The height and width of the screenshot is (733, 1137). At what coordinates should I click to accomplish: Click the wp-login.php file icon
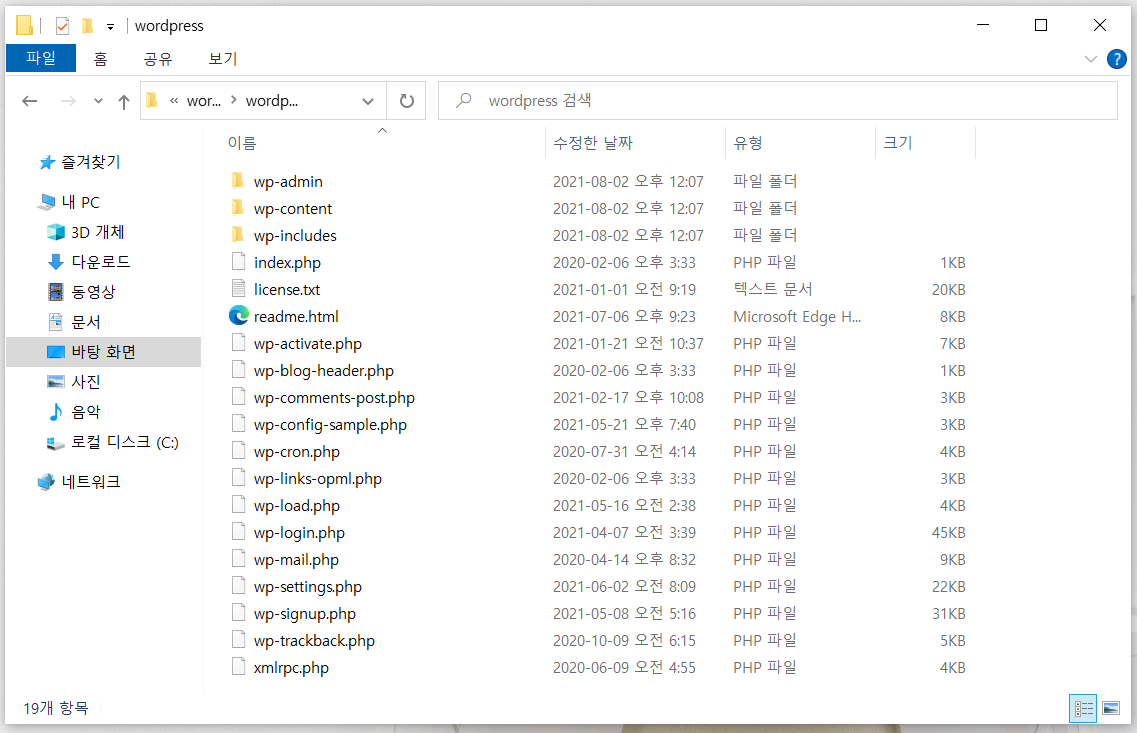point(239,532)
